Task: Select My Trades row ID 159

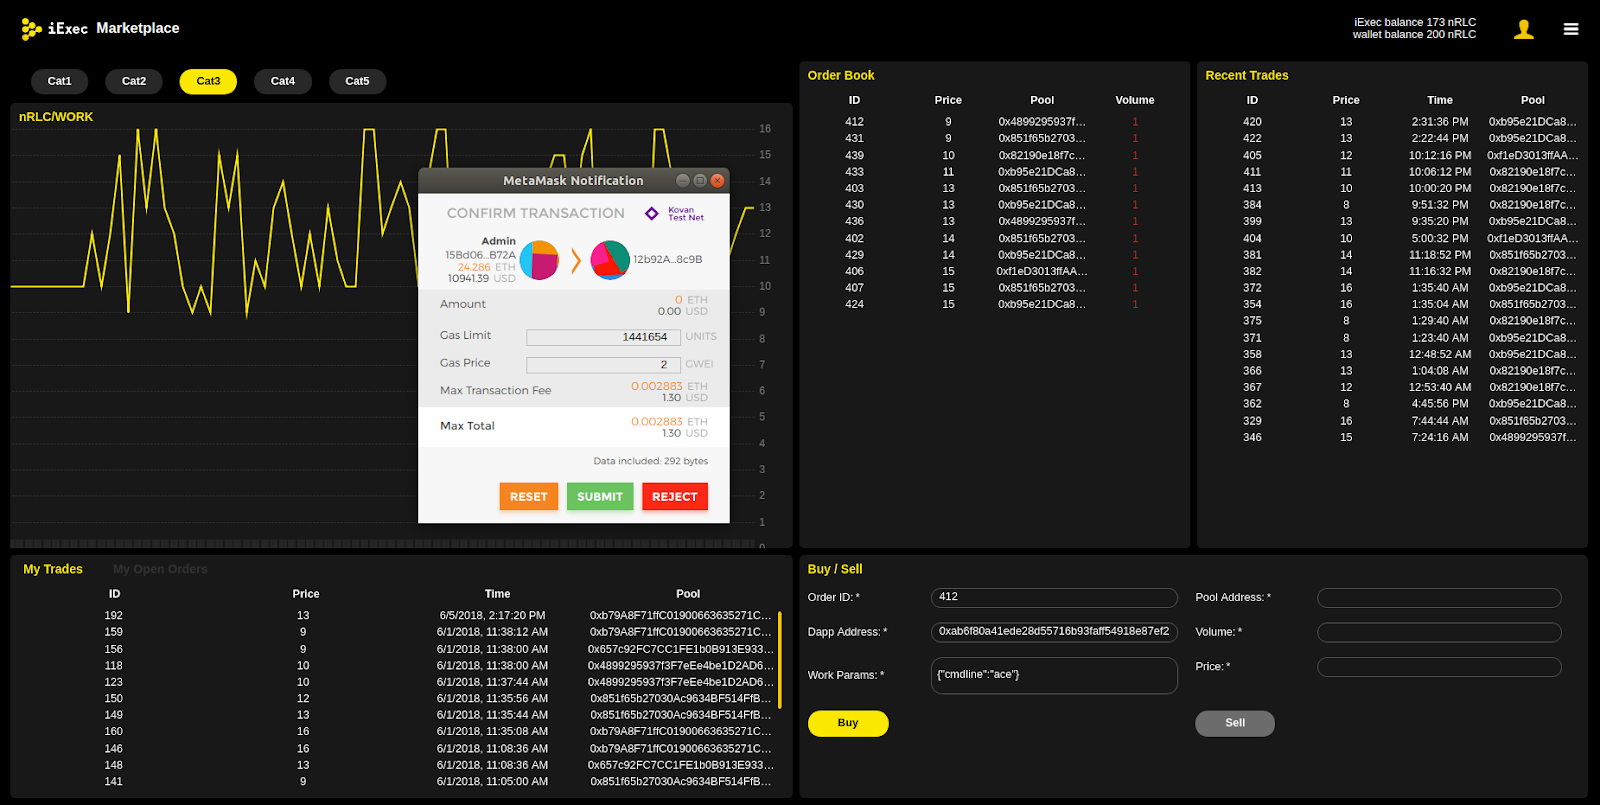Action: pos(398,632)
